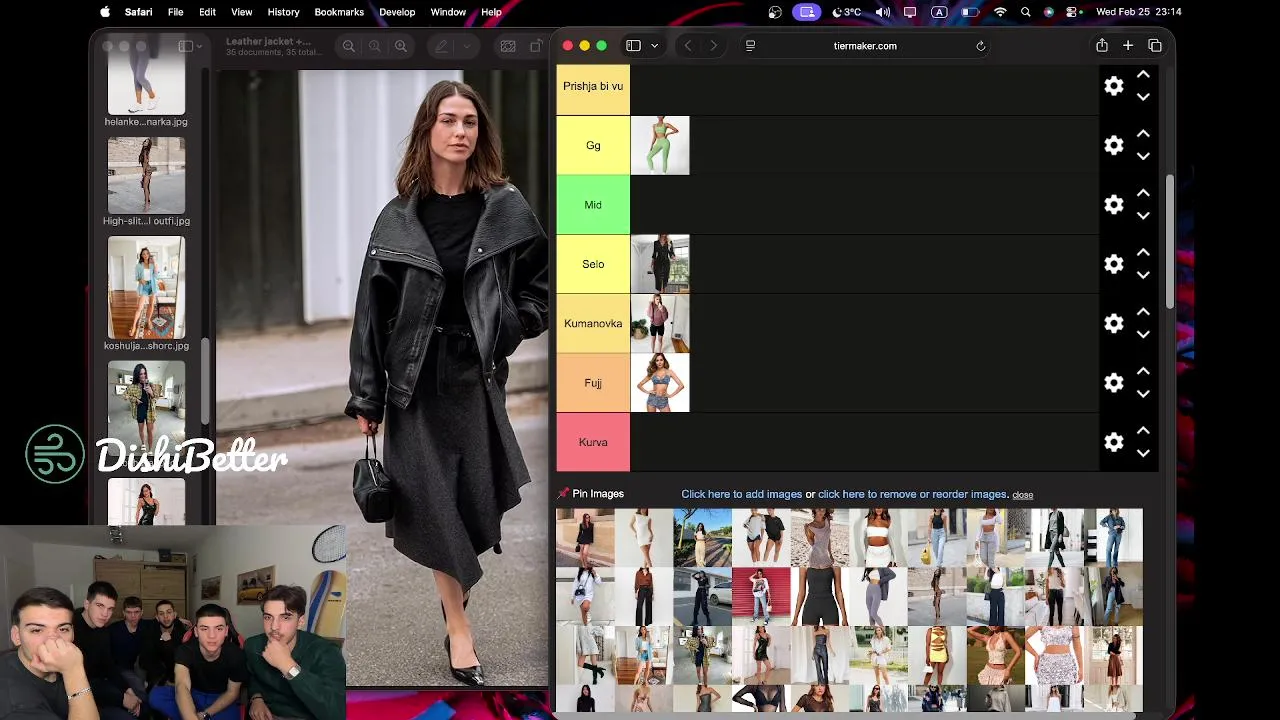This screenshot has height=720, width=1280.
Task: Select the image placed in Fujj tier
Action: tap(660, 383)
